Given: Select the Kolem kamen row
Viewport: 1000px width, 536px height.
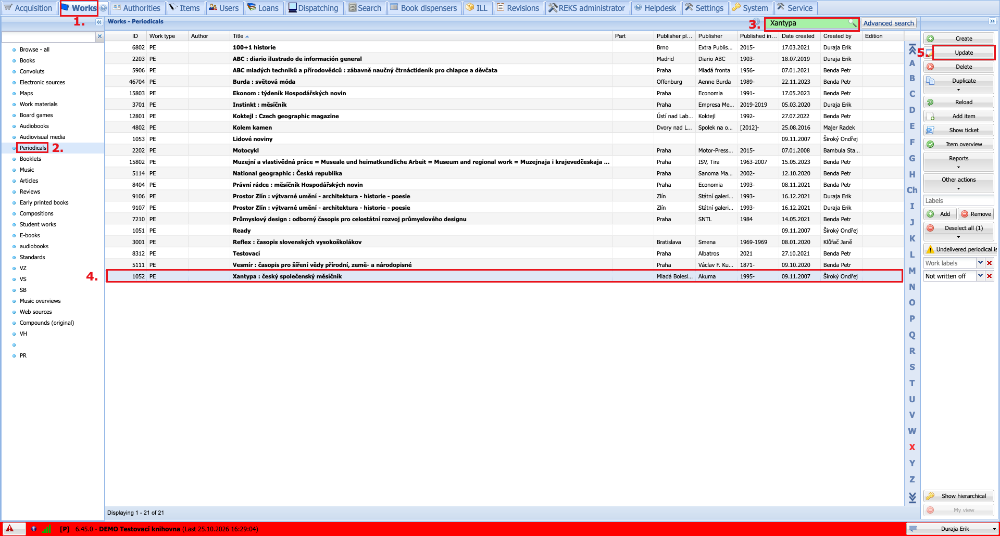Looking at the screenshot, I should [504, 127].
